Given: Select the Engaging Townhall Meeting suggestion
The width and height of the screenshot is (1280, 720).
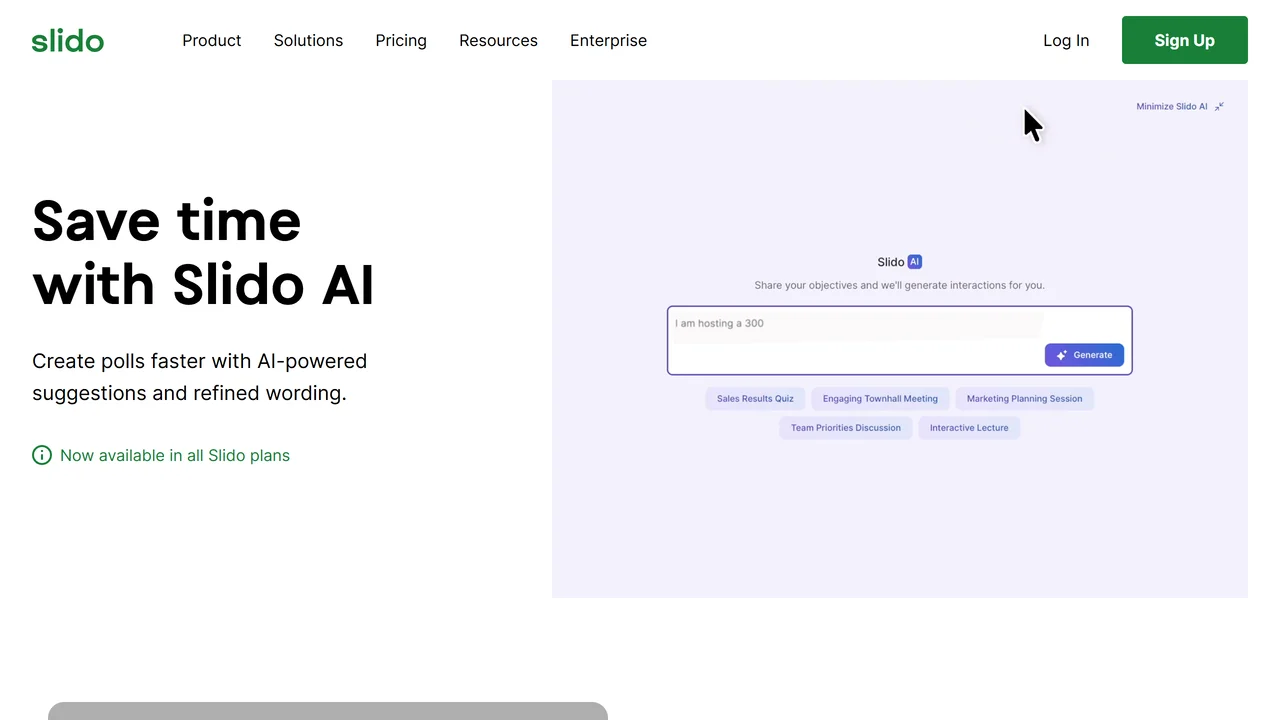Looking at the screenshot, I should (880, 399).
